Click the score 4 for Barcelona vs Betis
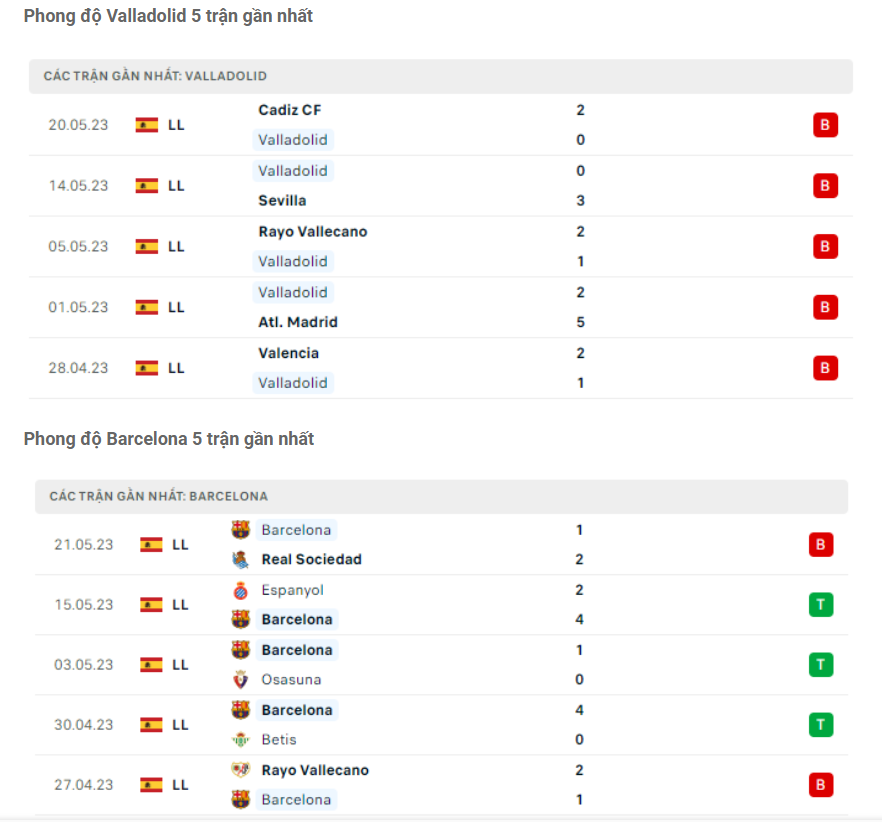 point(578,709)
